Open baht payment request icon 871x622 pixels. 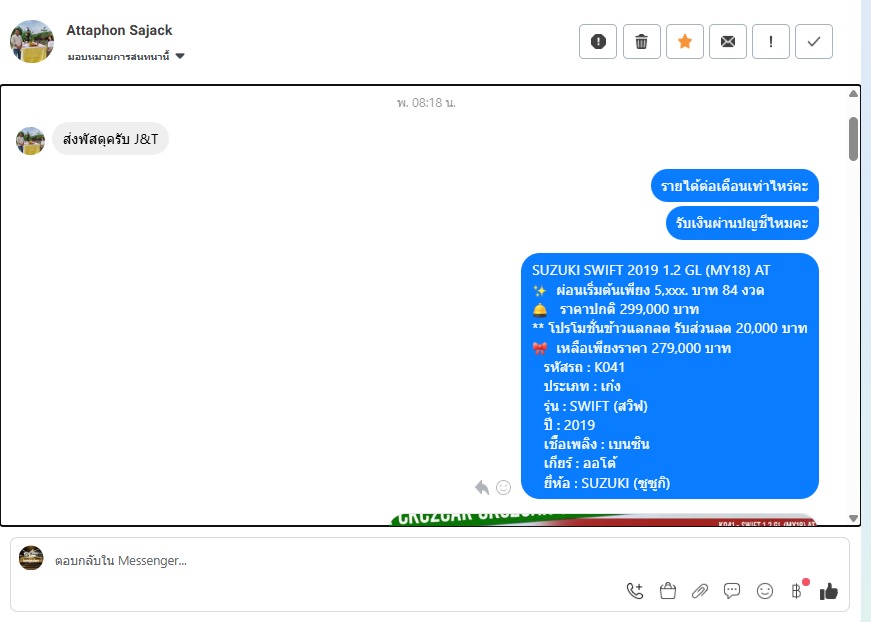pos(797,591)
